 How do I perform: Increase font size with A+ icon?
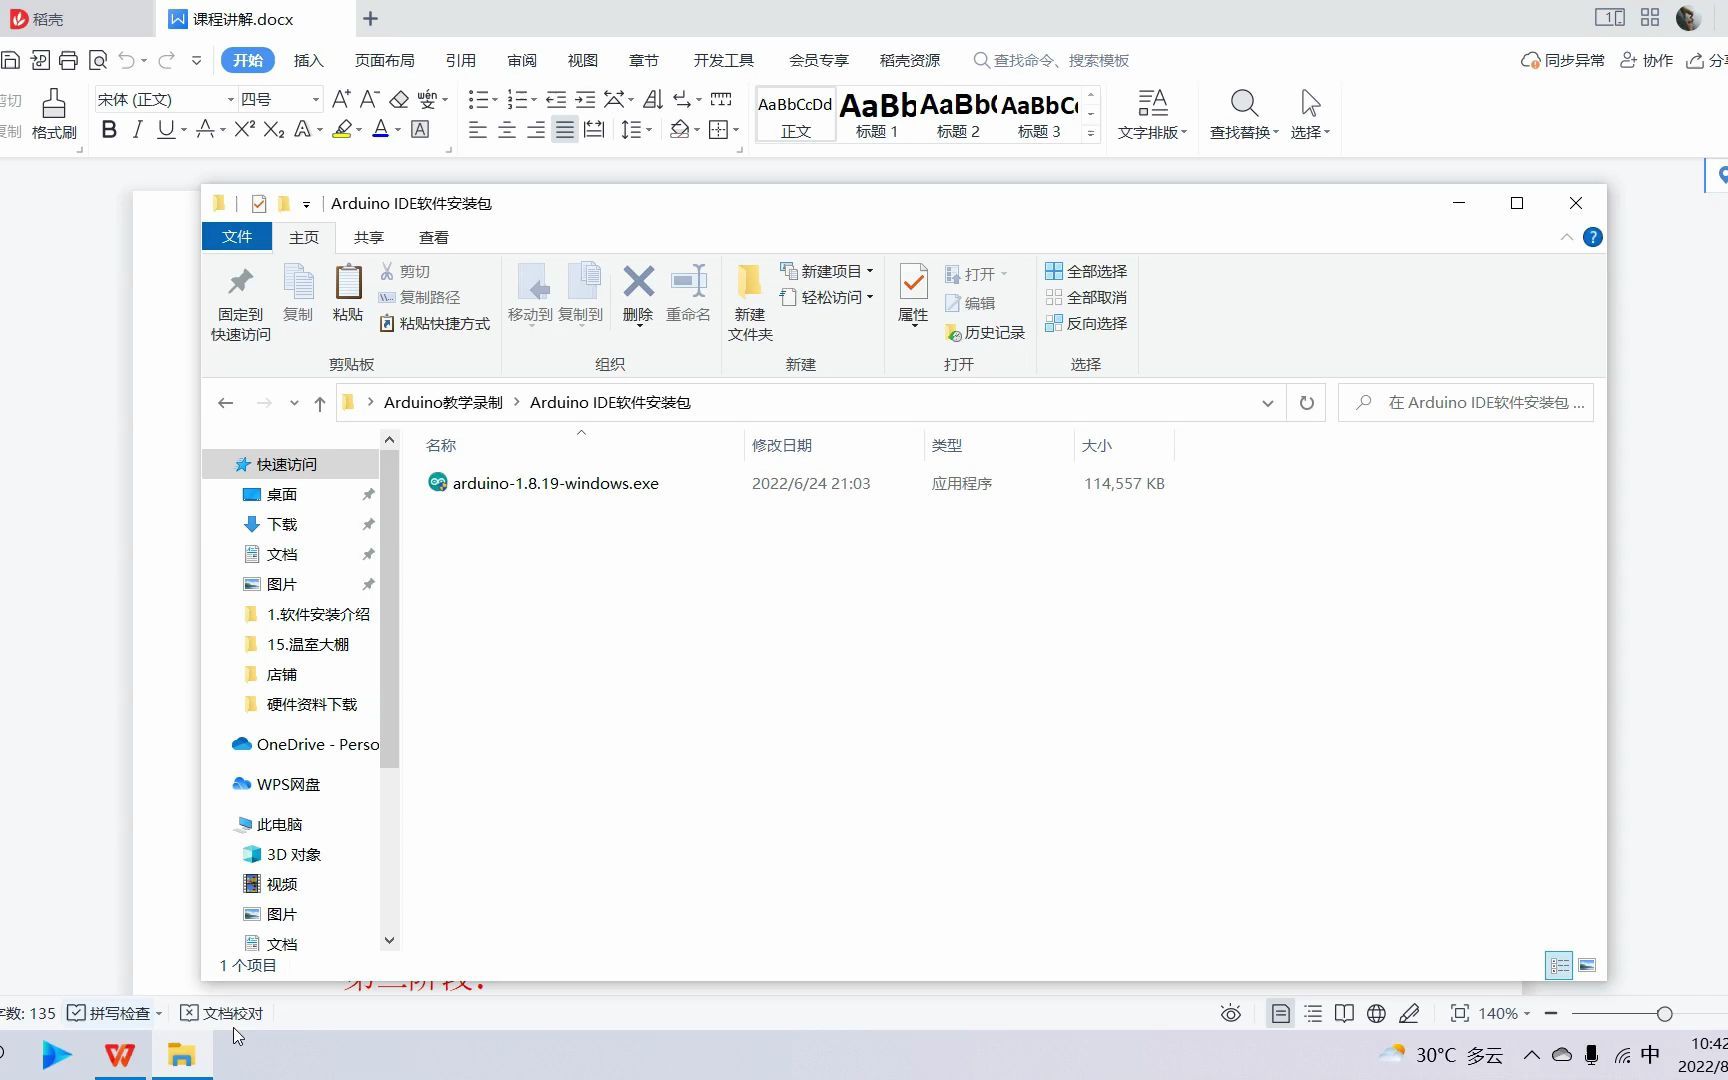point(340,99)
